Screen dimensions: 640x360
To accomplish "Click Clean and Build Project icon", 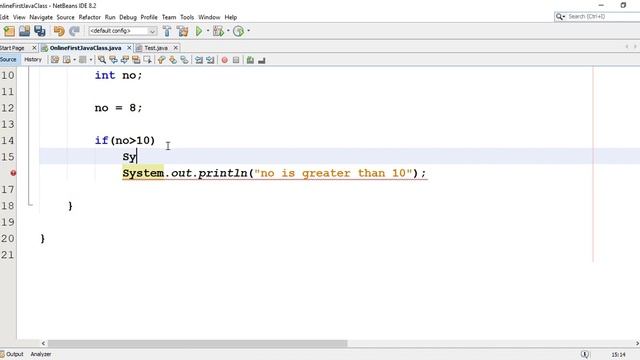I will pyautogui.click(x=182, y=31).
